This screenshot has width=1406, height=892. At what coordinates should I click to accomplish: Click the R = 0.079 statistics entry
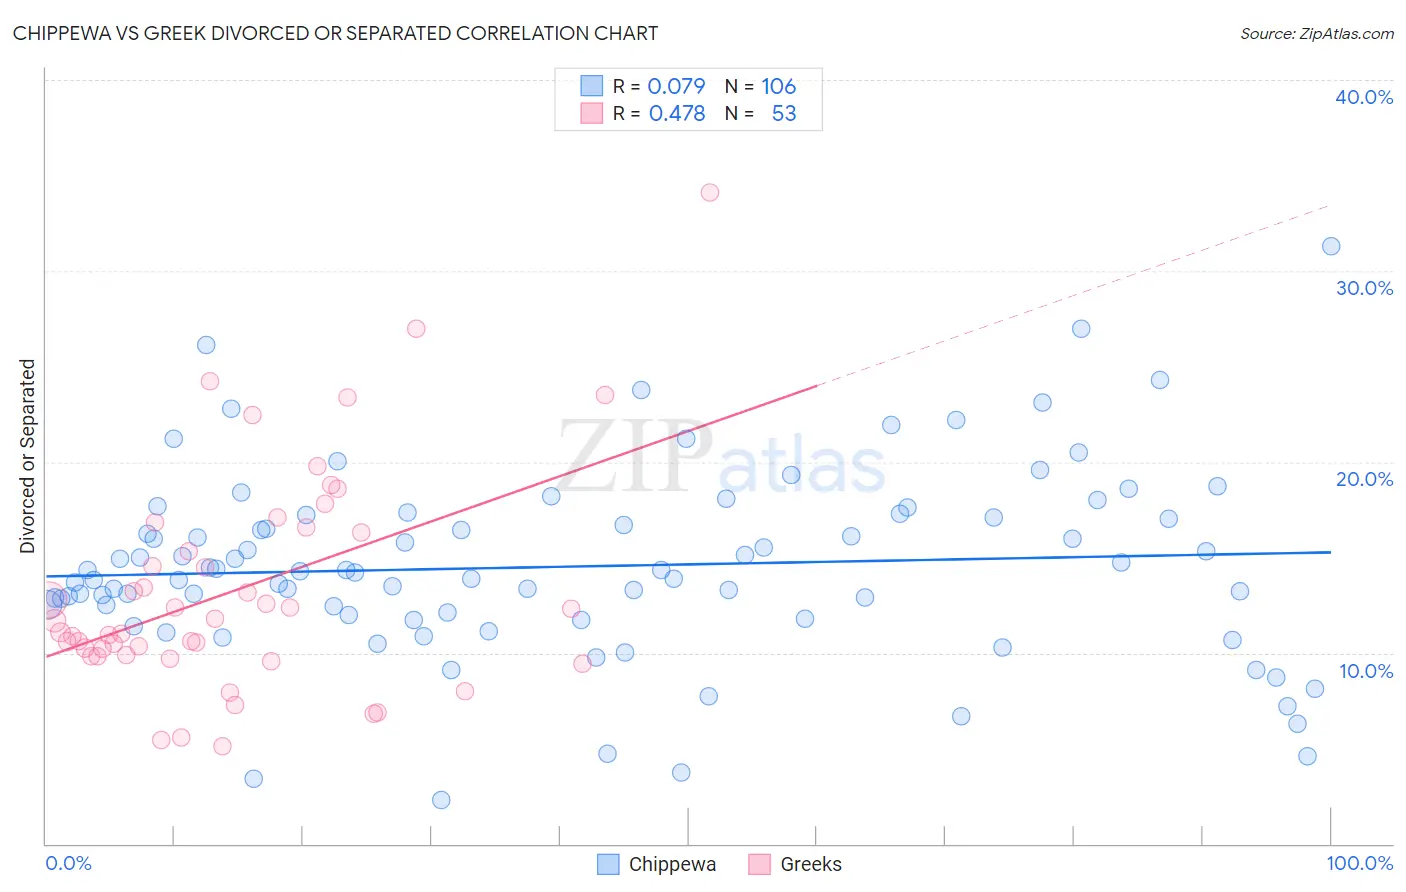pyautogui.click(x=659, y=86)
